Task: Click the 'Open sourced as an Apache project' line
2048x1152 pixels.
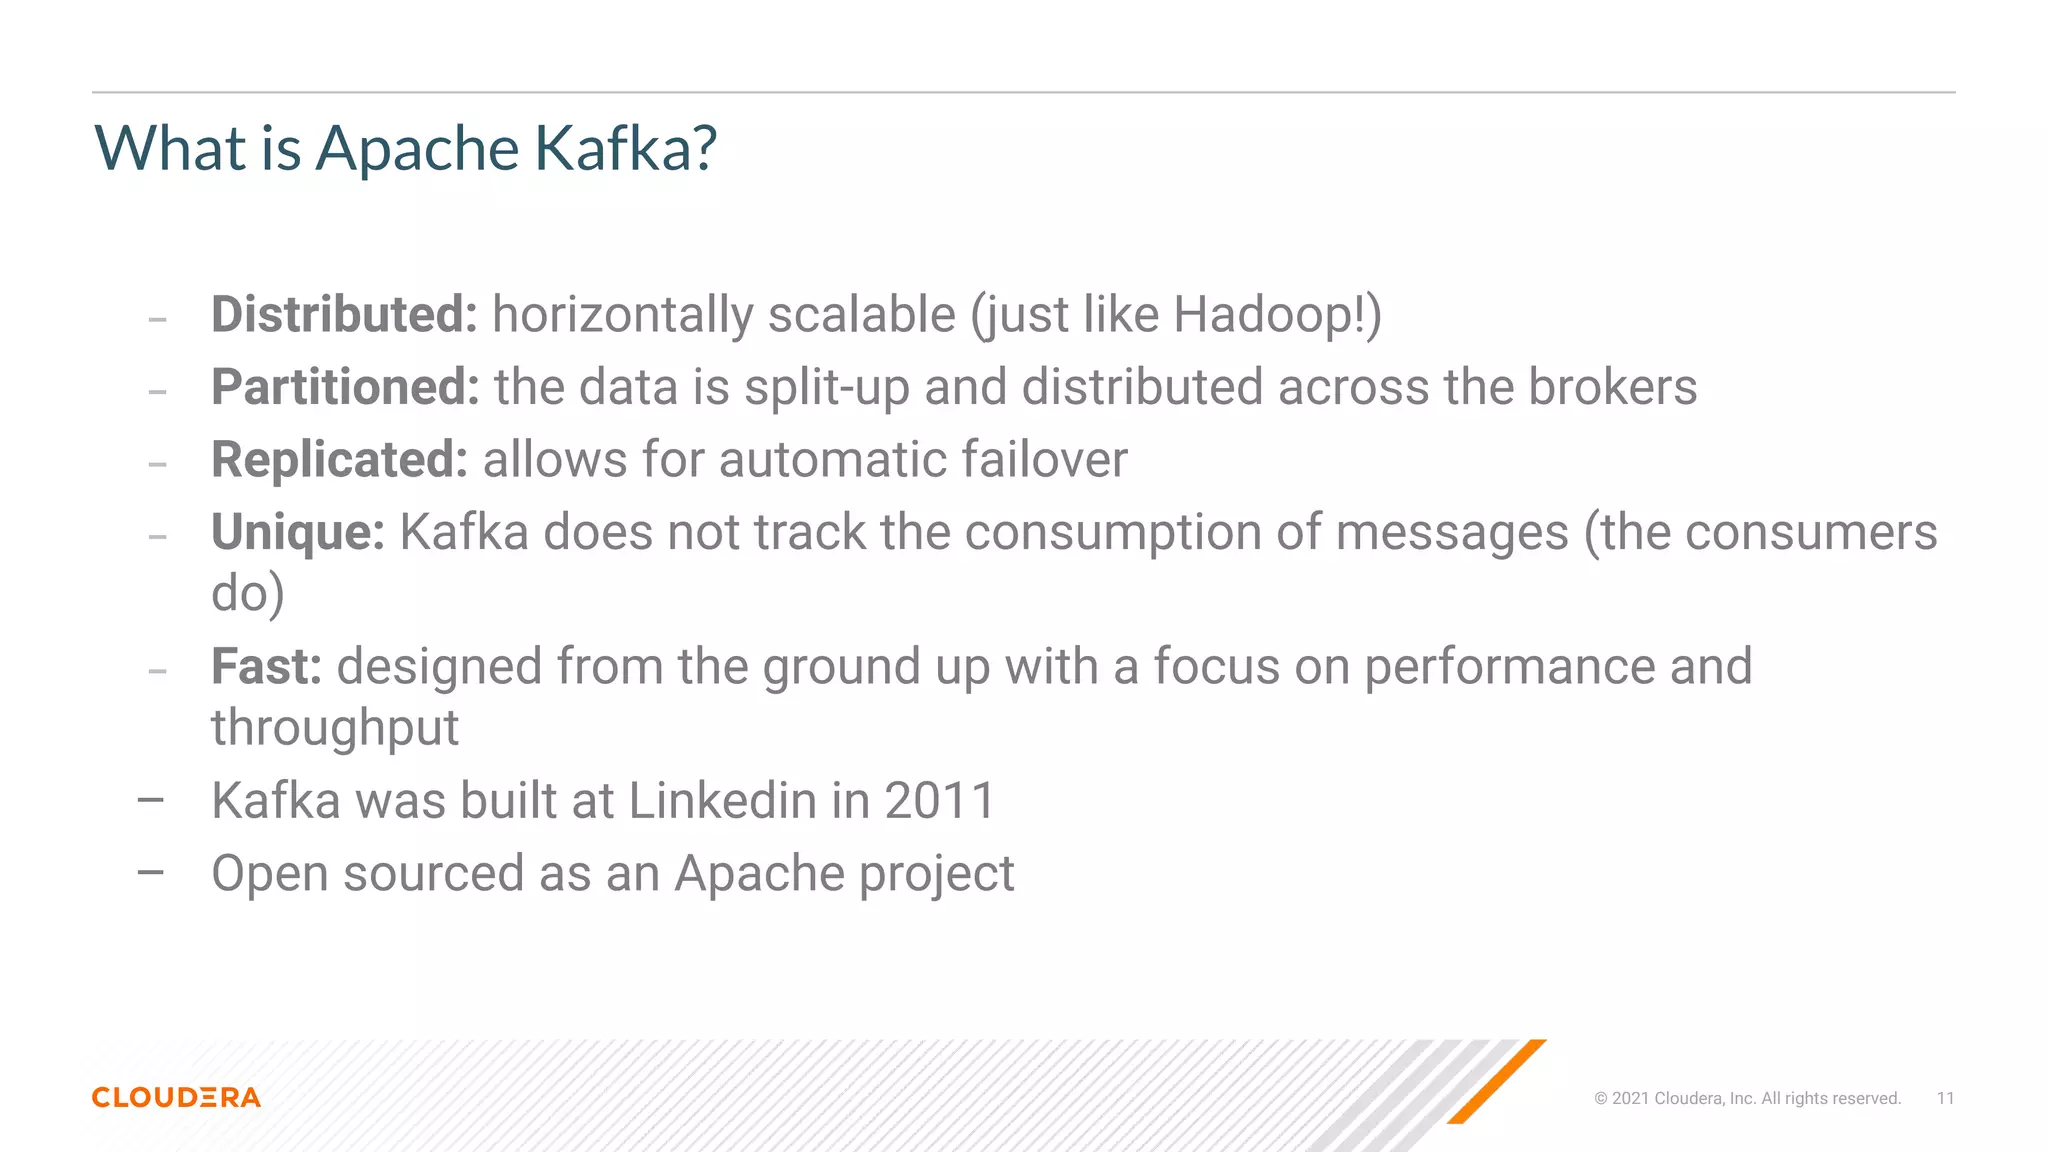Action: (x=612, y=873)
